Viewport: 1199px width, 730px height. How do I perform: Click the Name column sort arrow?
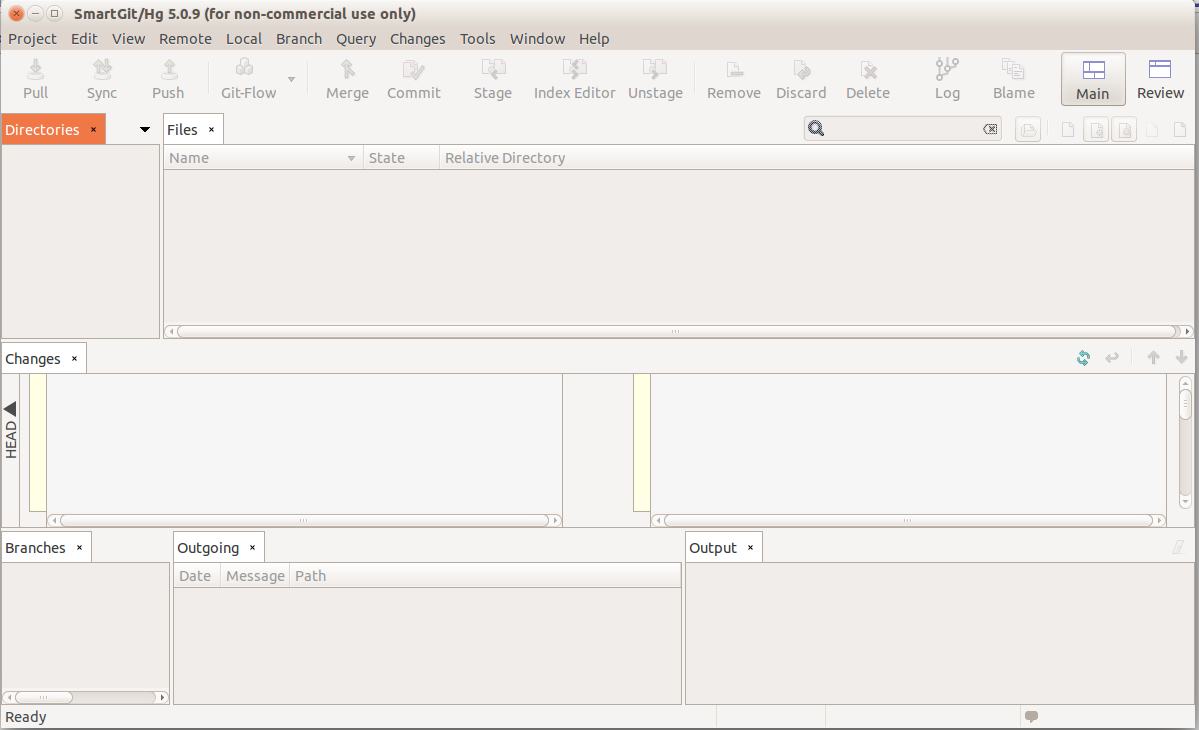(351, 158)
